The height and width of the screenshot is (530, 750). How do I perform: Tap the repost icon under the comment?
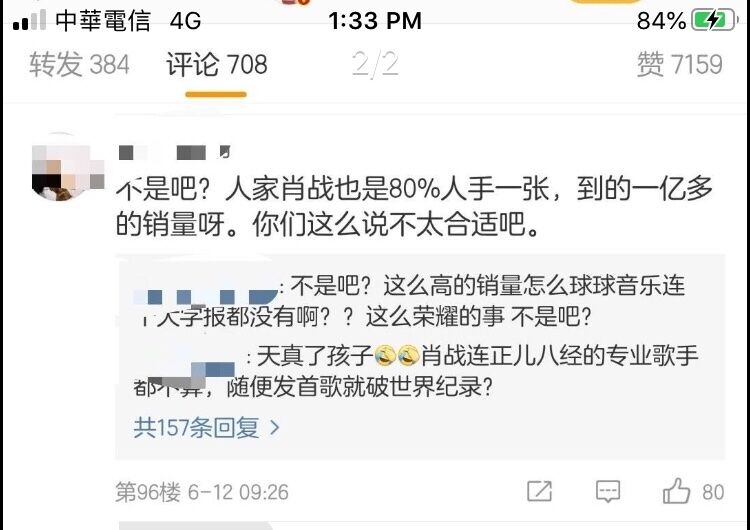click(x=540, y=491)
